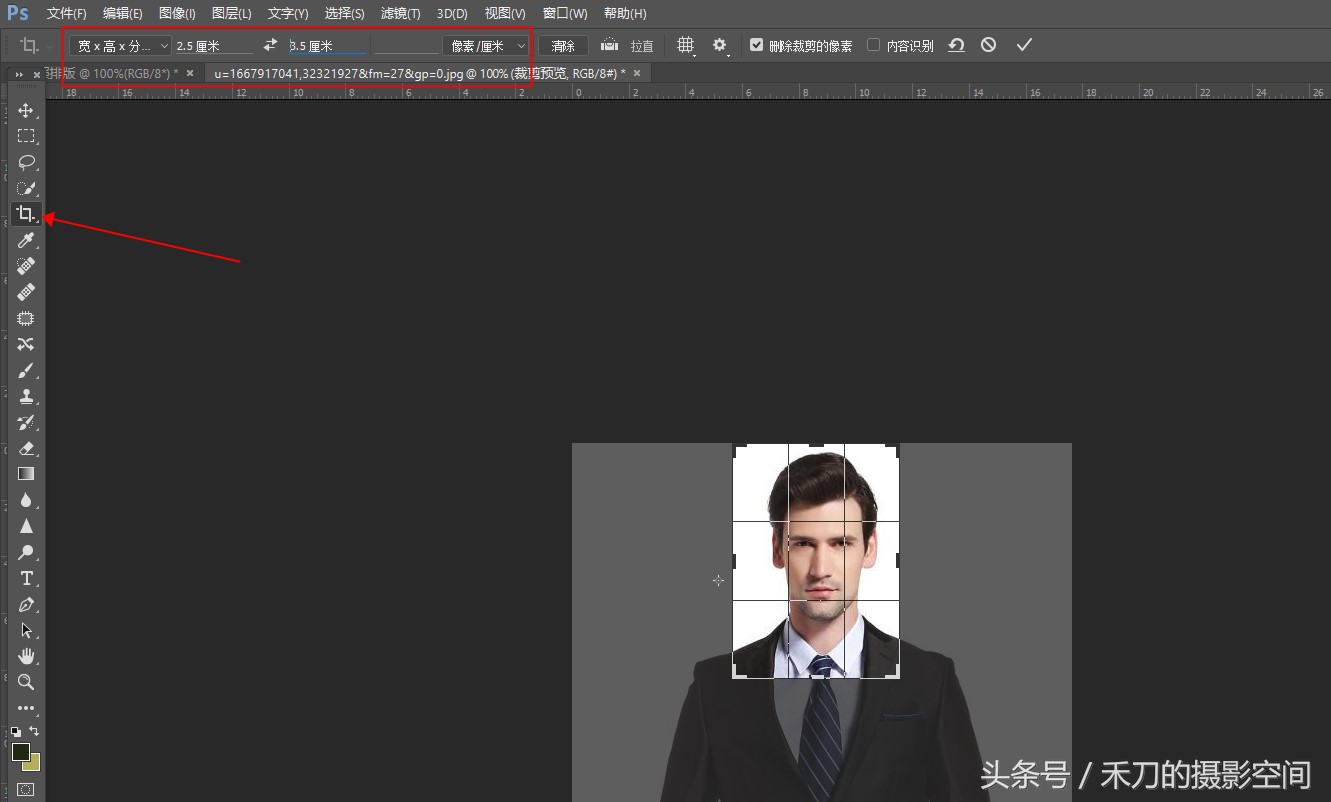Open the 图像(I) menu
The height and width of the screenshot is (802, 1331).
point(177,13)
